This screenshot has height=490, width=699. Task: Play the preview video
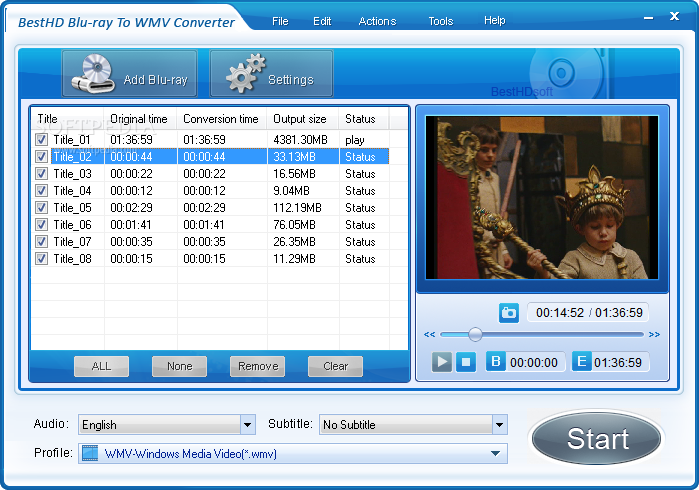[x=442, y=362]
